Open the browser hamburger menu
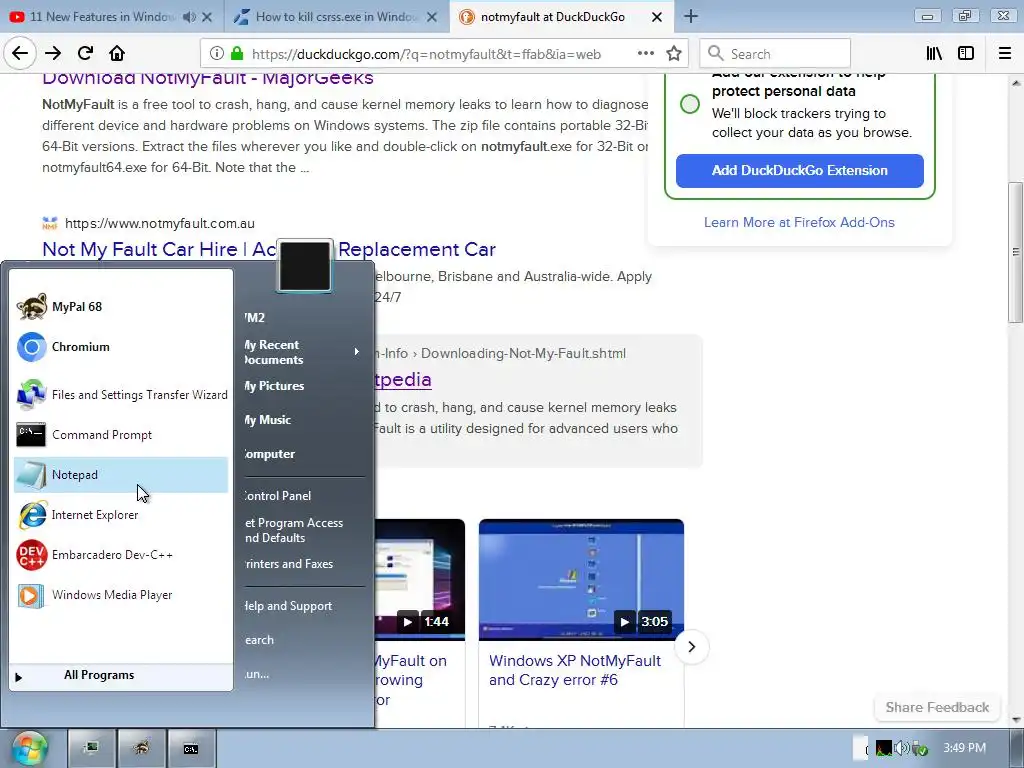The height and width of the screenshot is (768, 1024). click(x=1005, y=54)
